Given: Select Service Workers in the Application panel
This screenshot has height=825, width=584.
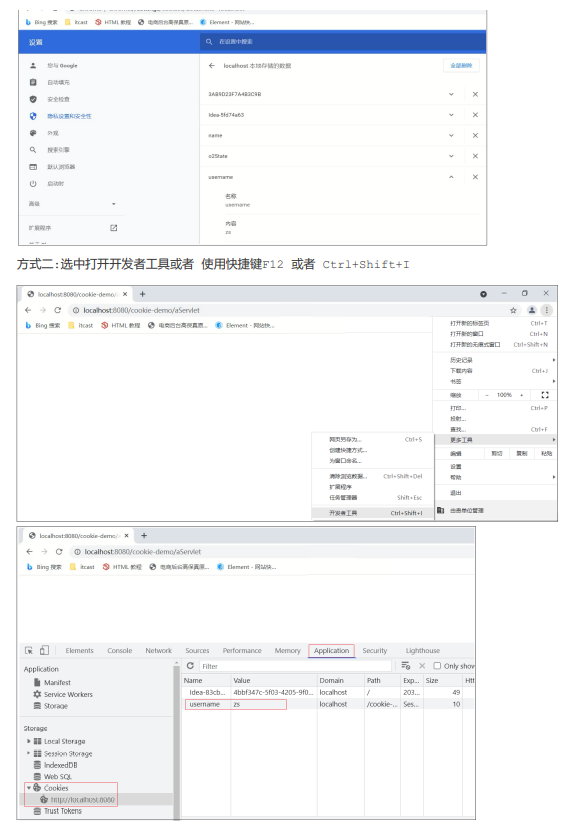Looking at the screenshot, I should (x=68, y=695).
